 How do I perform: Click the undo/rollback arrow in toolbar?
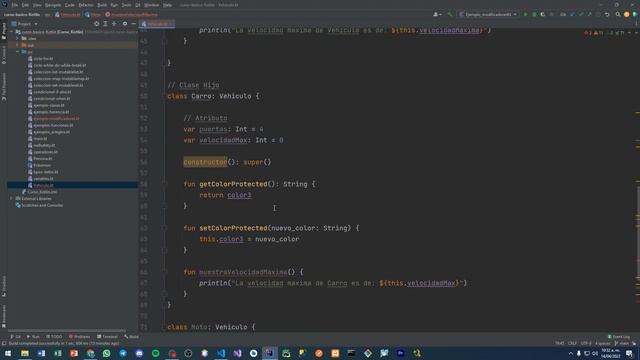tap(607, 14)
